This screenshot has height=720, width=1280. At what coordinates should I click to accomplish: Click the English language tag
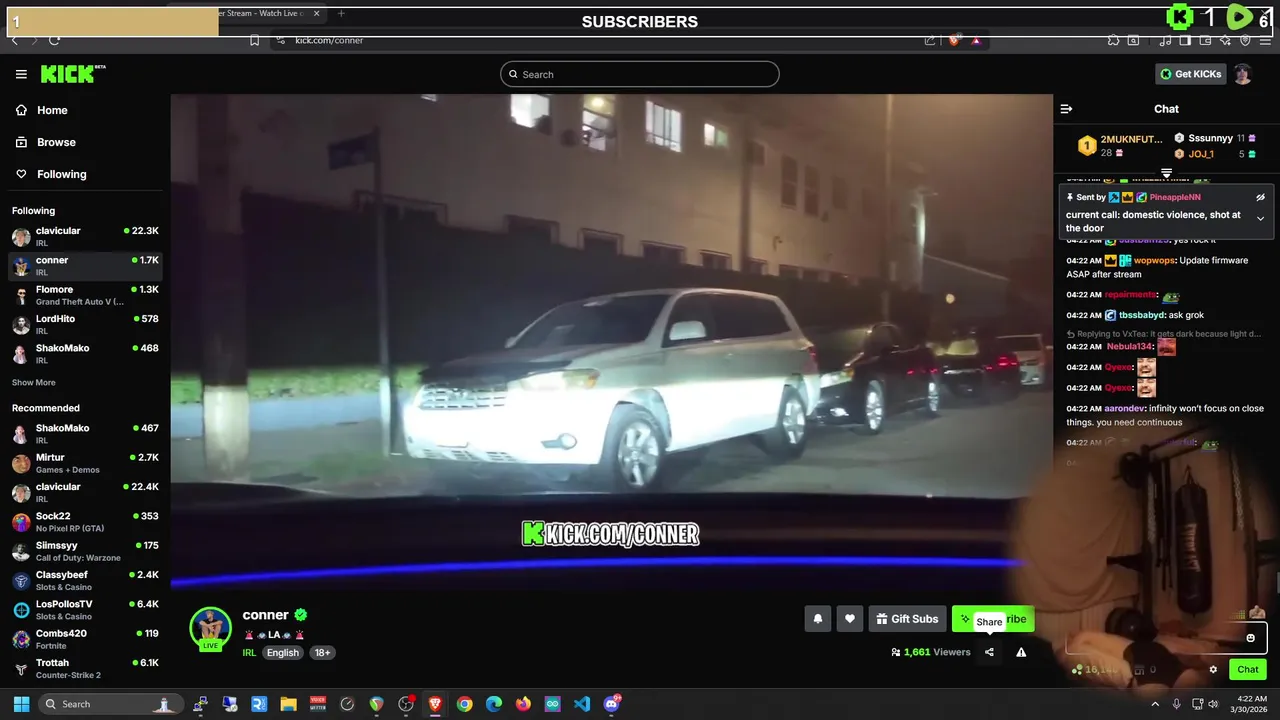[x=282, y=652]
